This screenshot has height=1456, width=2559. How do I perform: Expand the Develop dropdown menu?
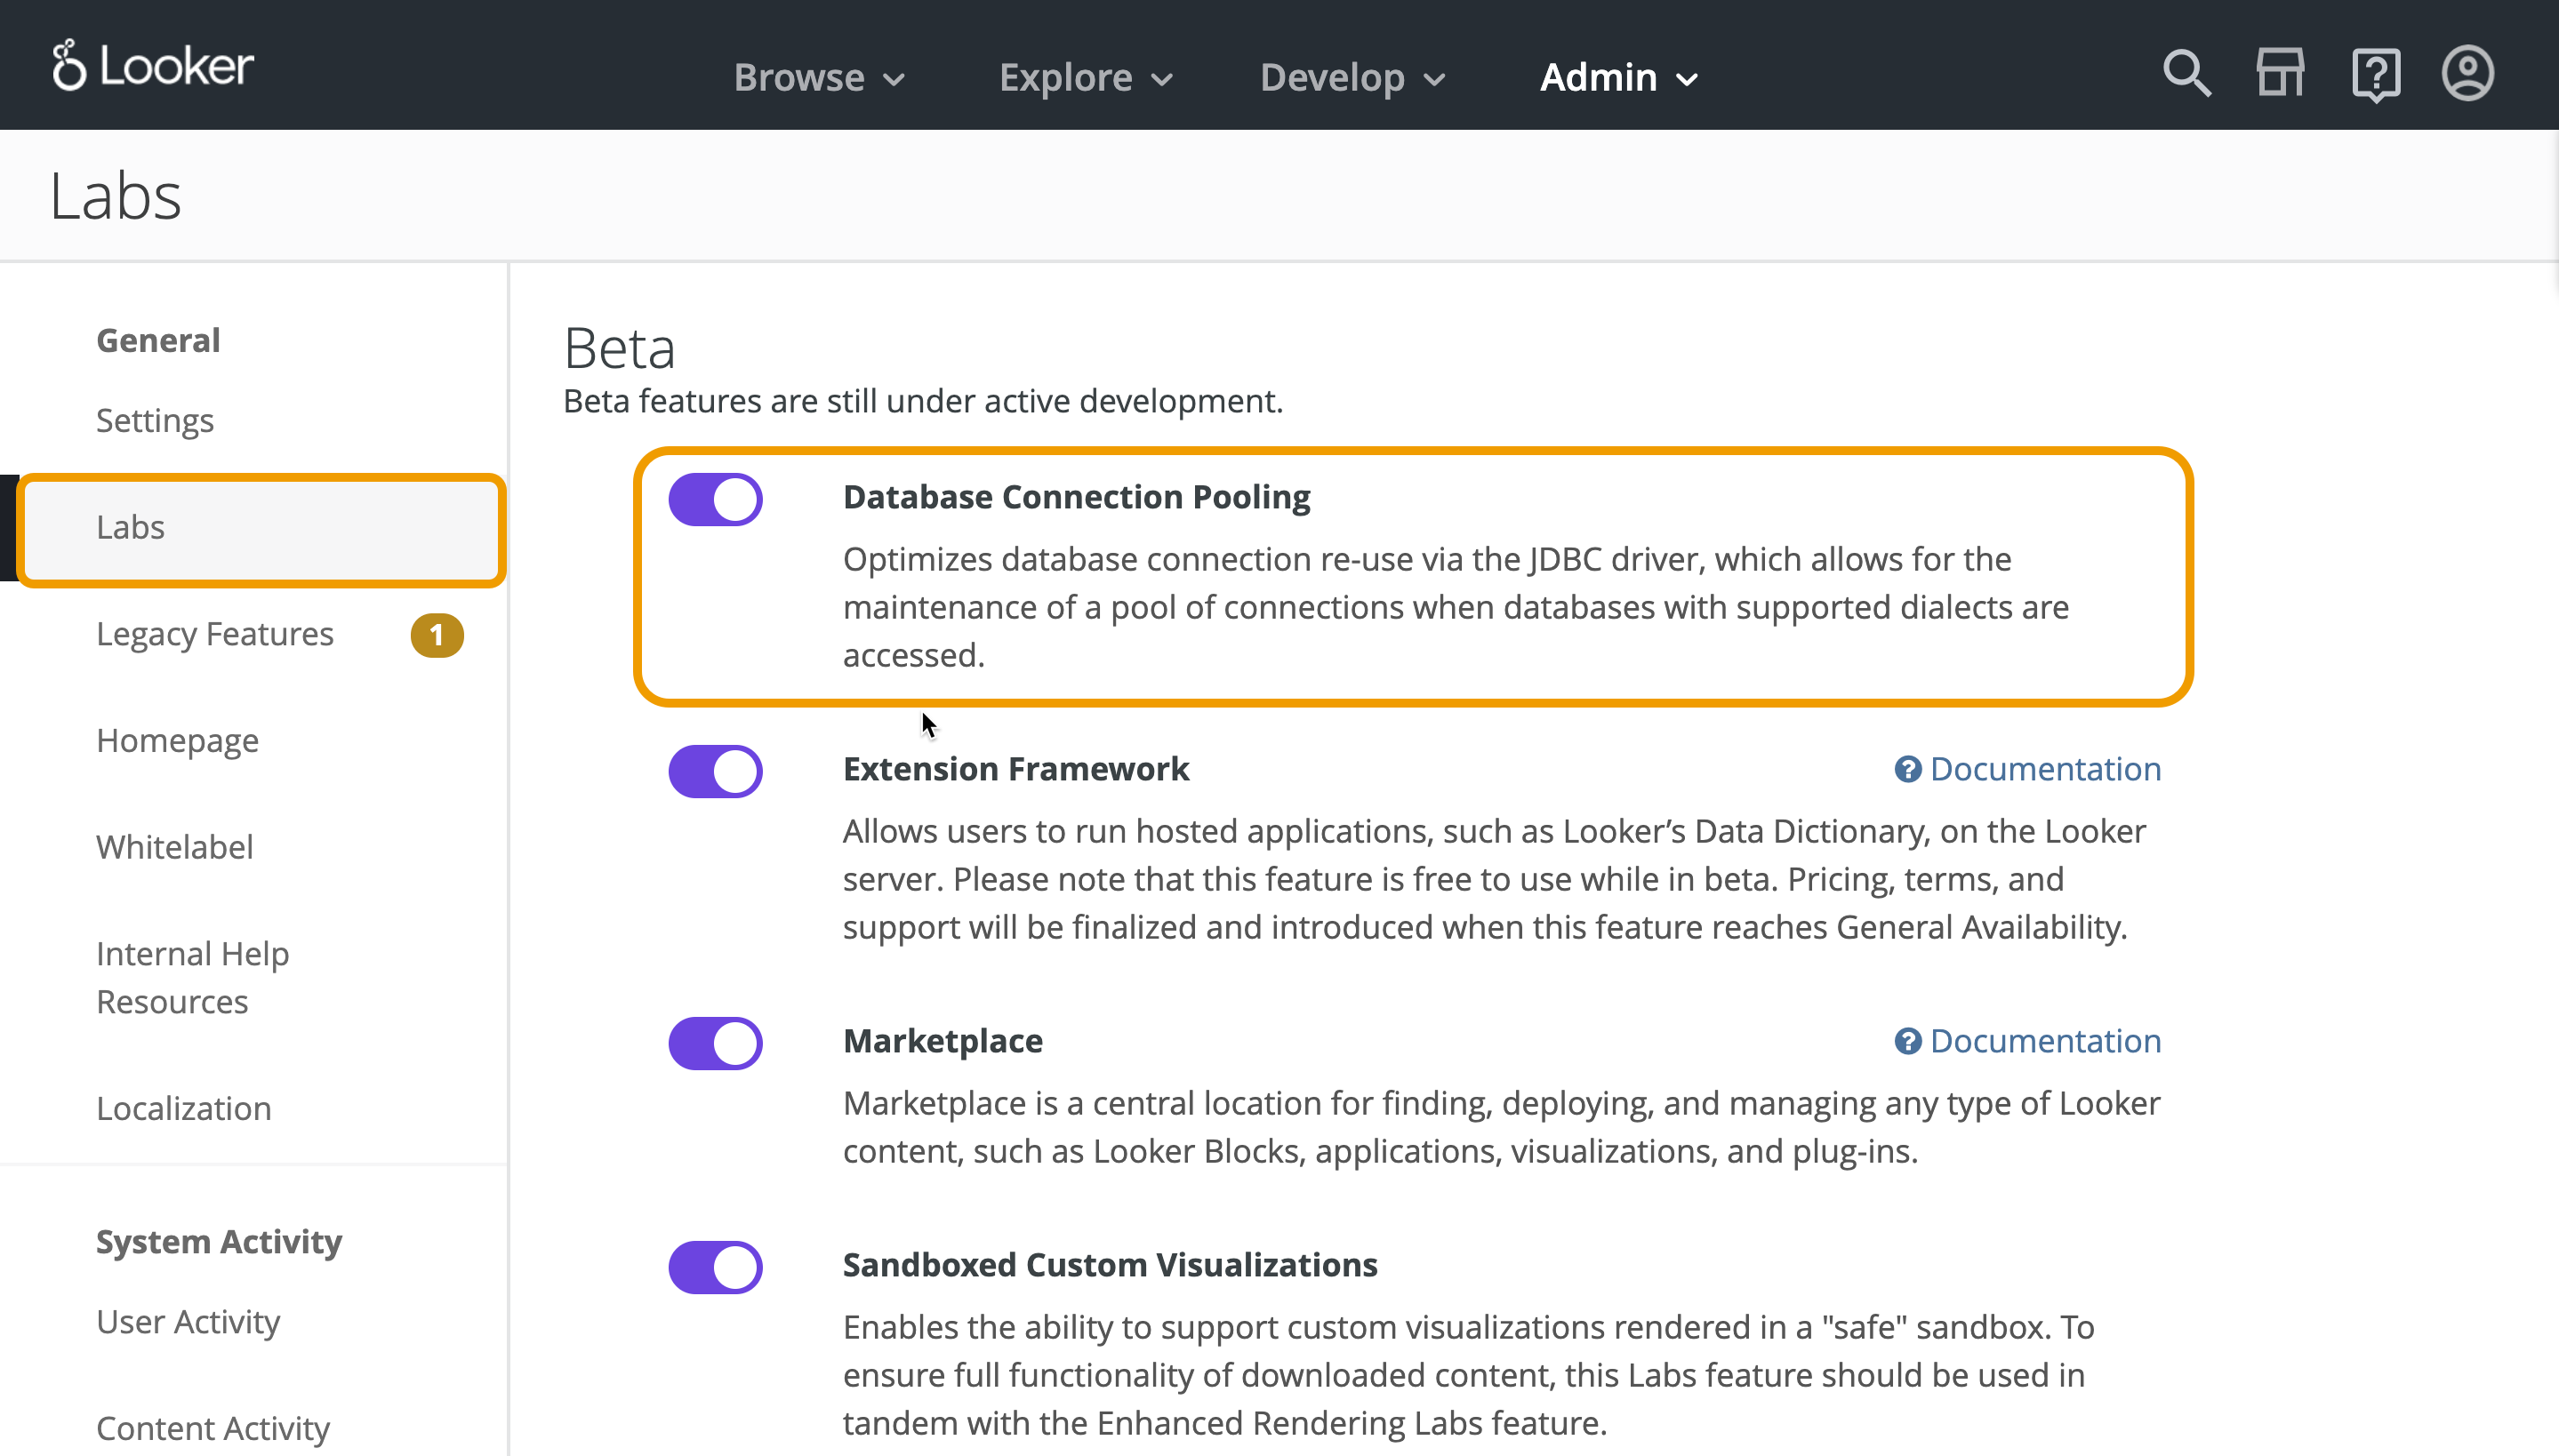coord(1352,78)
